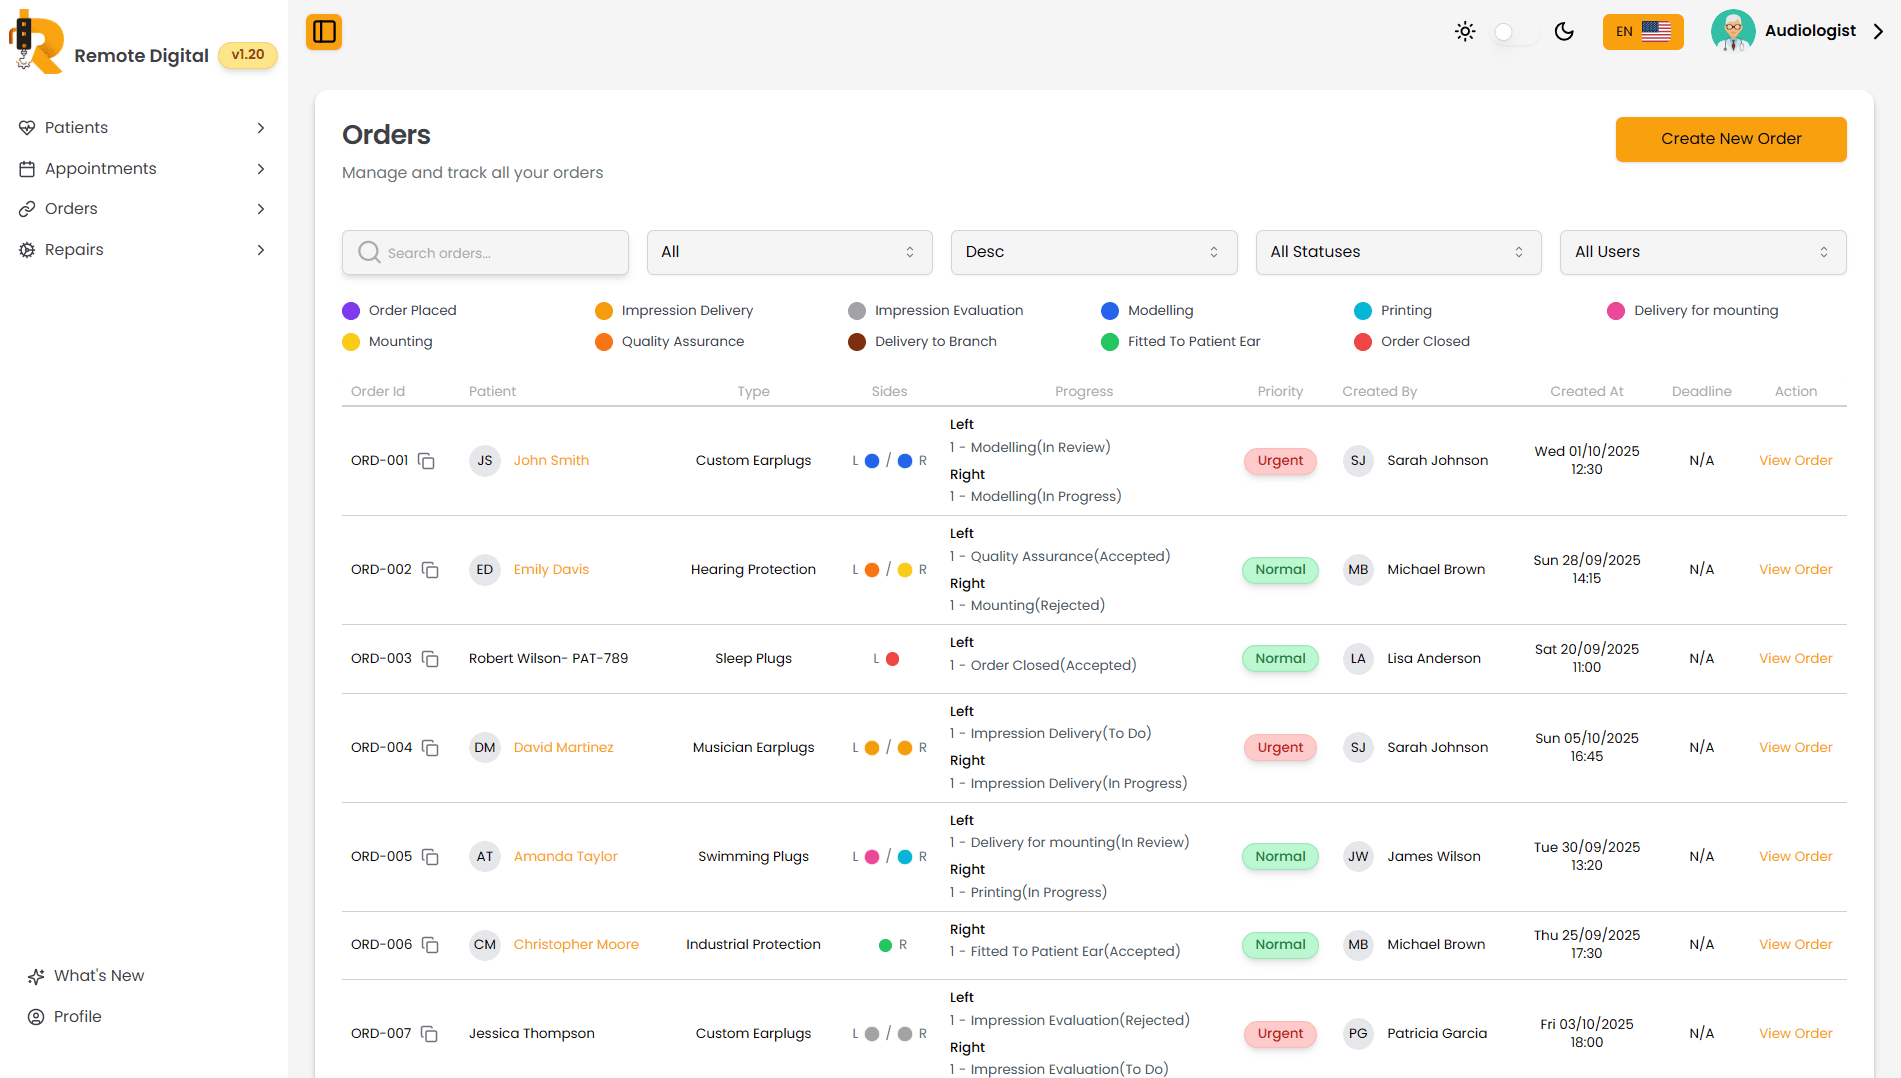Copy the ORD-006 order ID
The image size is (1901, 1078).
(430, 945)
